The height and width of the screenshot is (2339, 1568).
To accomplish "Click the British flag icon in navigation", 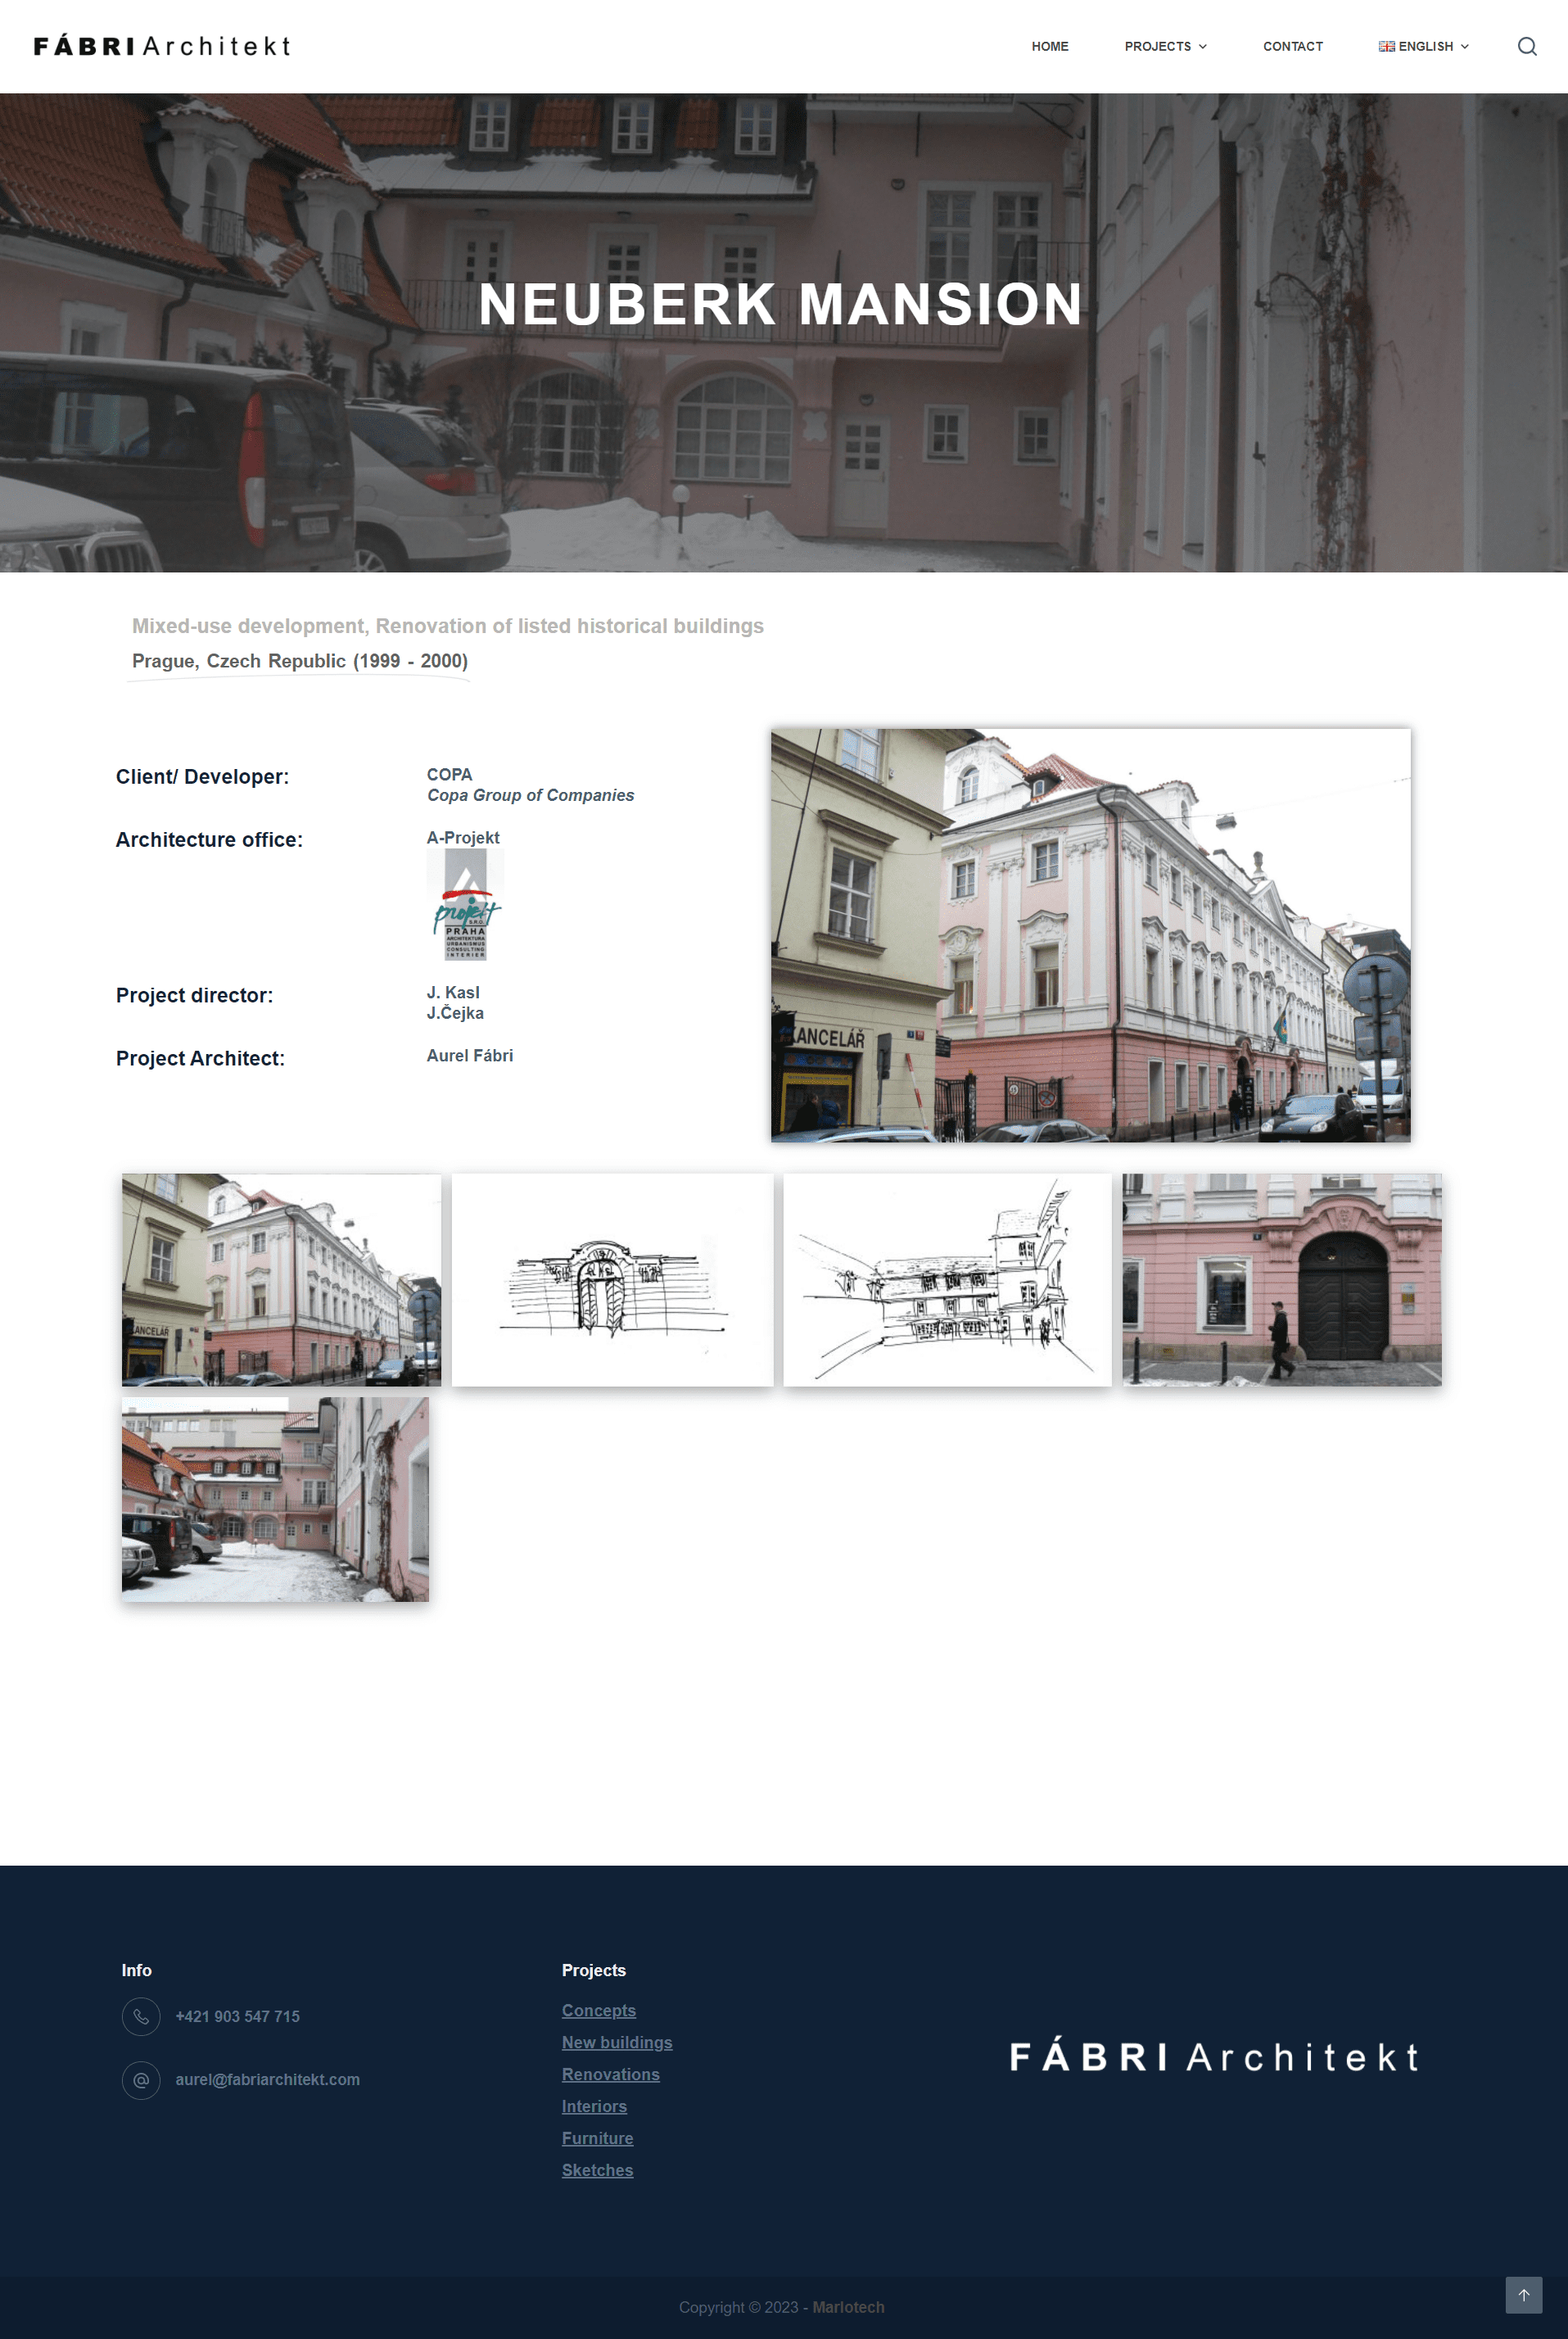I will tap(1387, 46).
